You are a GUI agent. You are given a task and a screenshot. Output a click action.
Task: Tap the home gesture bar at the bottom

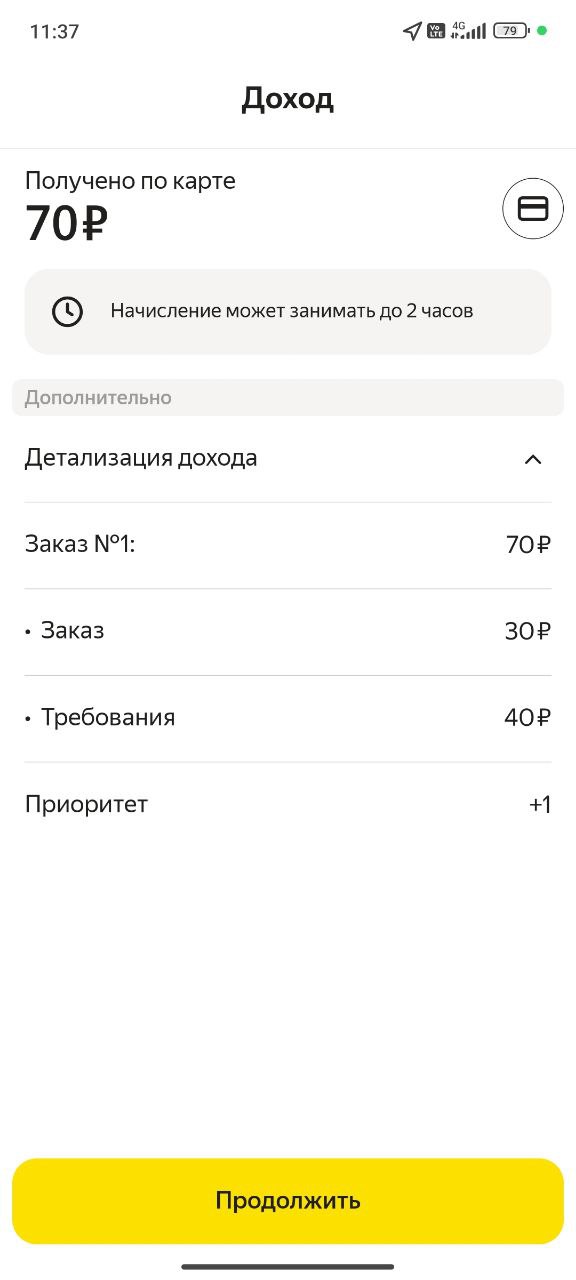coord(288,1266)
